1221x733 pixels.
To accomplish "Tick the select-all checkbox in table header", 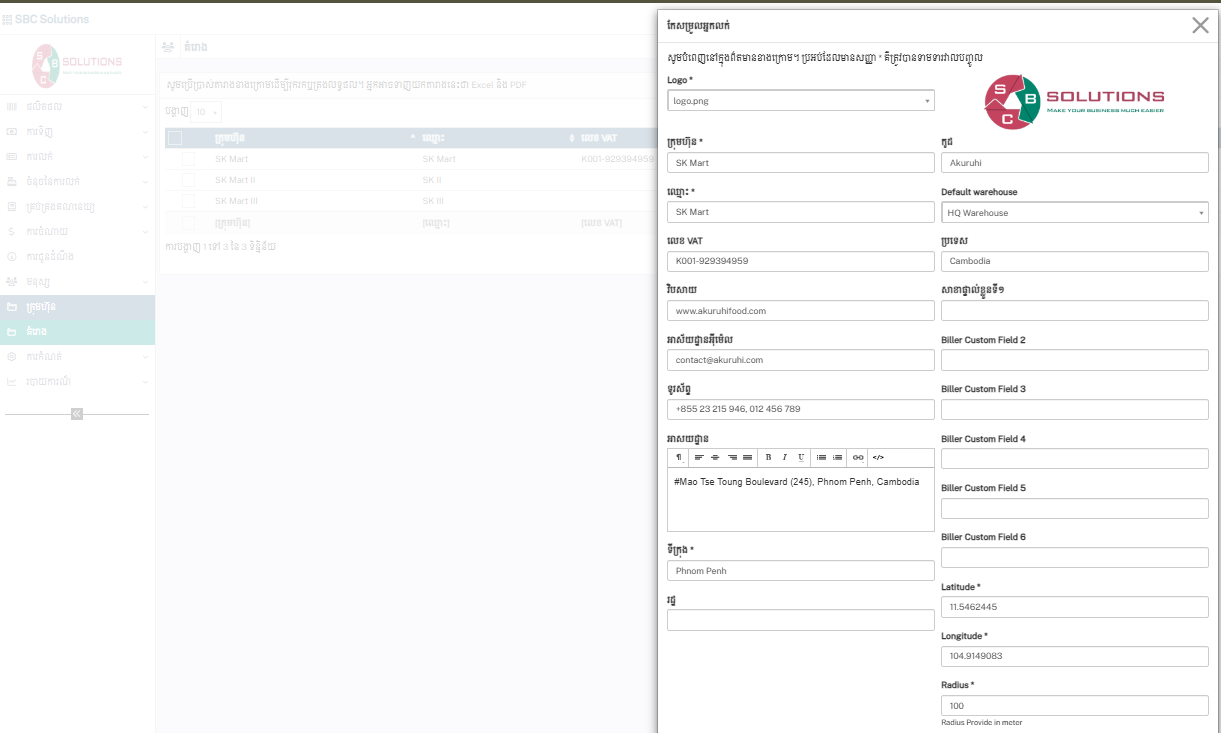I will pyautogui.click(x=175, y=138).
